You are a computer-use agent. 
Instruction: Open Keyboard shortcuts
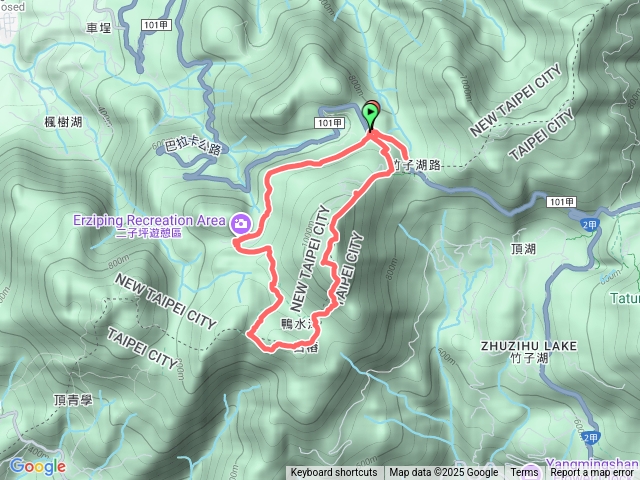tap(333, 473)
